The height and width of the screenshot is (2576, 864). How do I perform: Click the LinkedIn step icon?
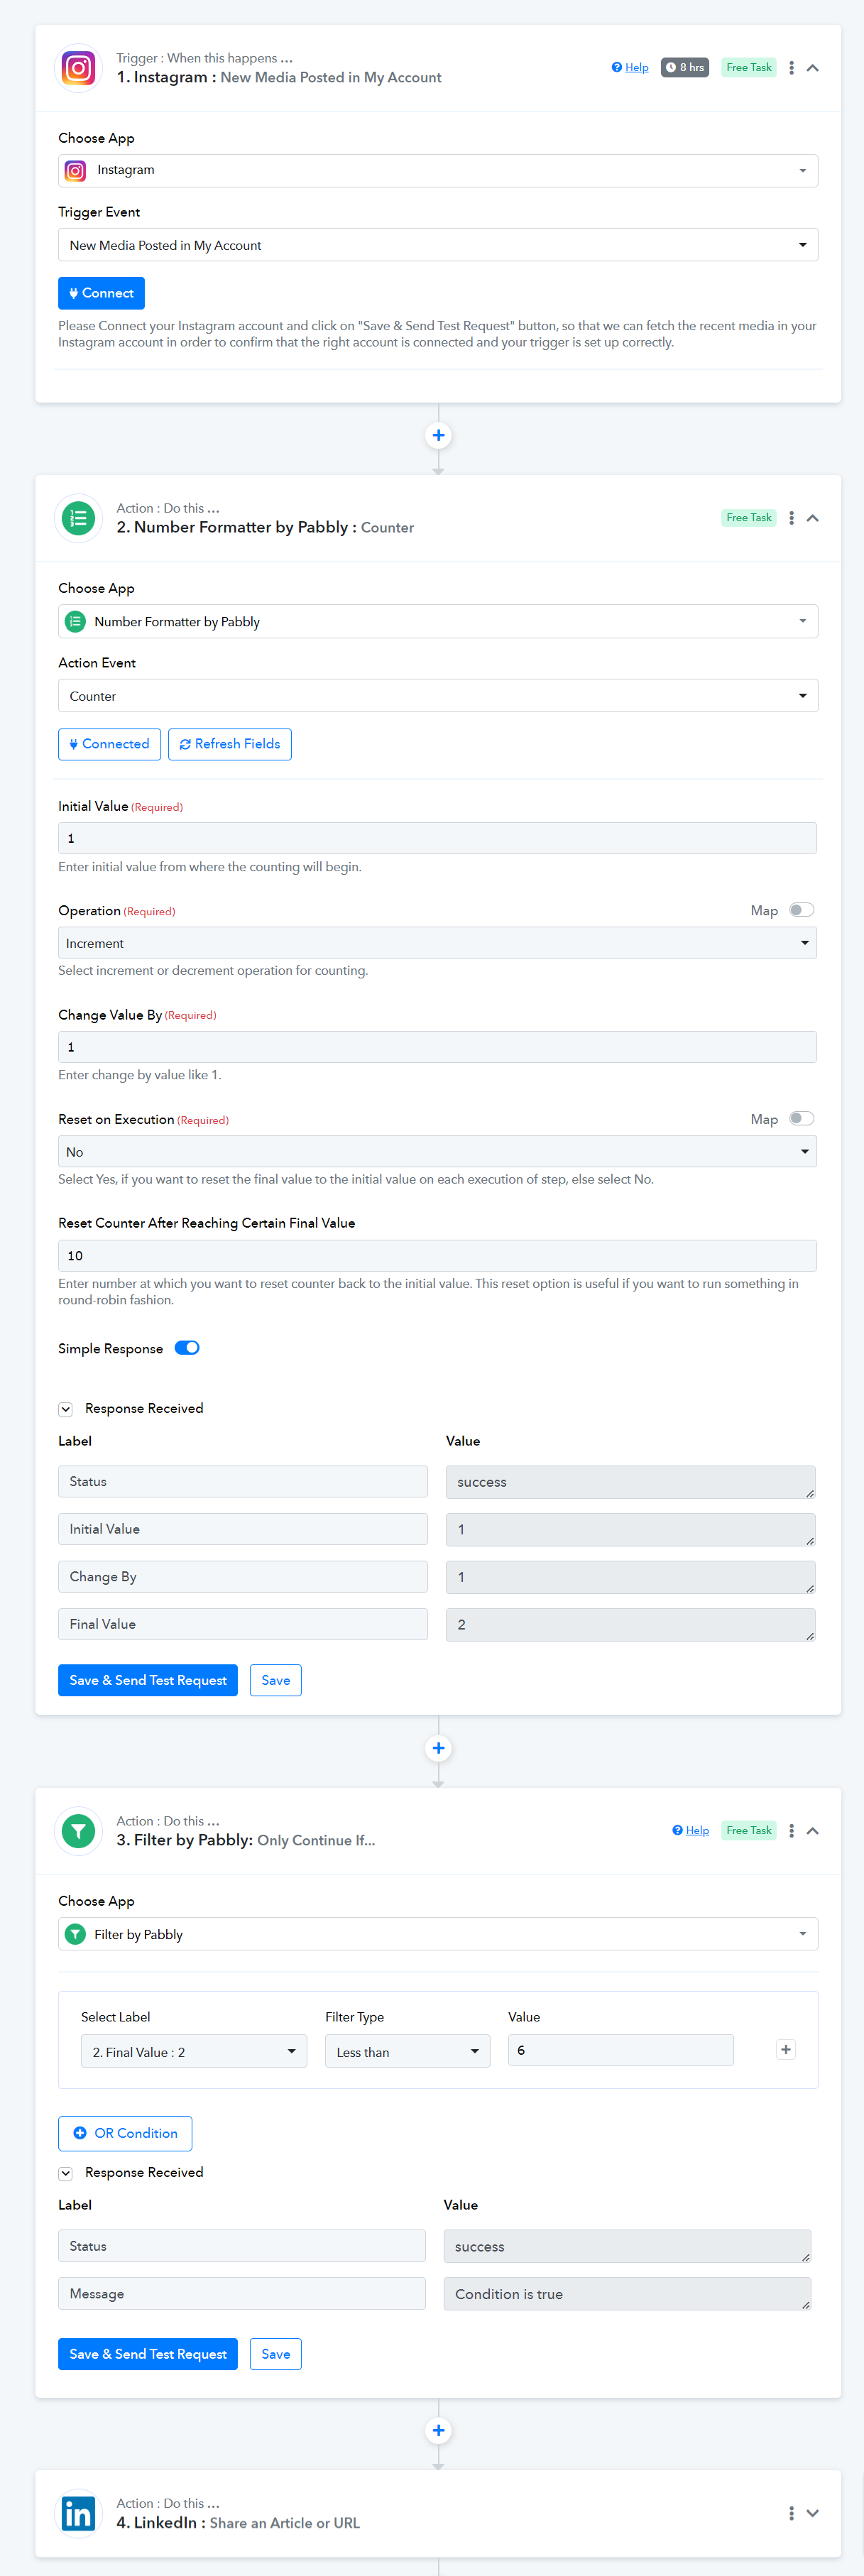coord(78,2513)
